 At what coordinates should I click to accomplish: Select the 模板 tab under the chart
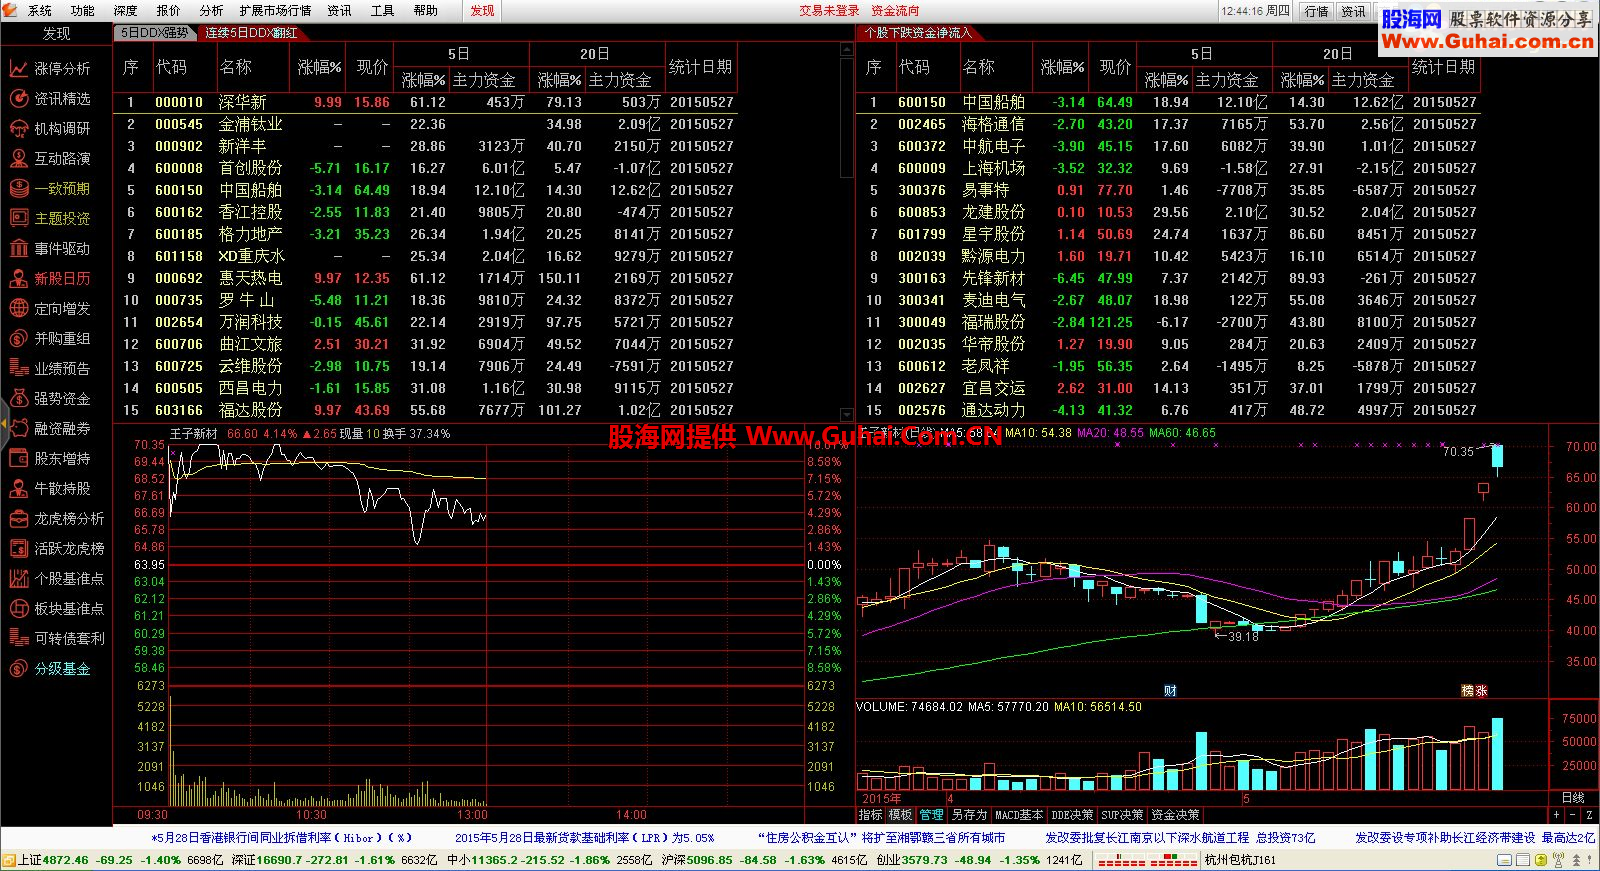[x=900, y=815]
